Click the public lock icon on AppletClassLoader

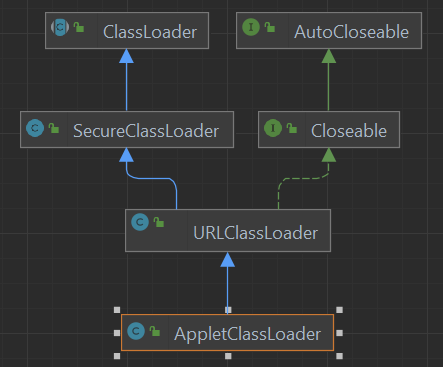pyautogui.click(x=155, y=331)
